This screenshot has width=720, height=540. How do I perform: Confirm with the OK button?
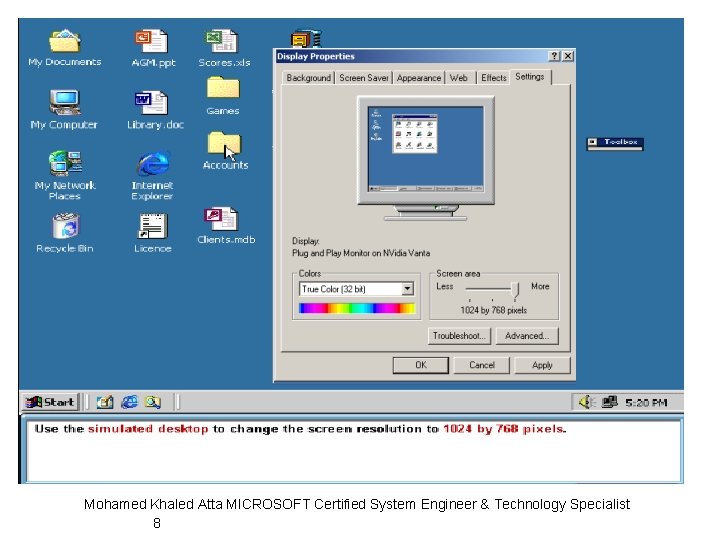pyautogui.click(x=421, y=365)
